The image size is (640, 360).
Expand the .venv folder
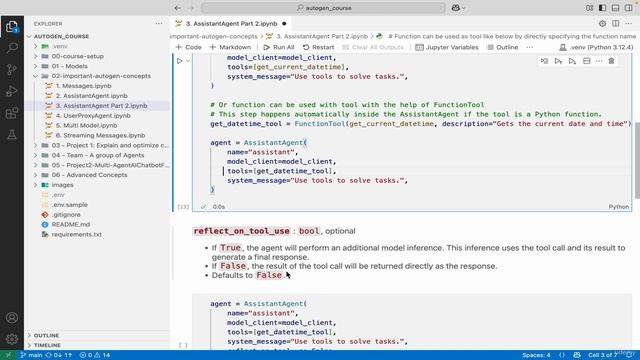[60, 46]
